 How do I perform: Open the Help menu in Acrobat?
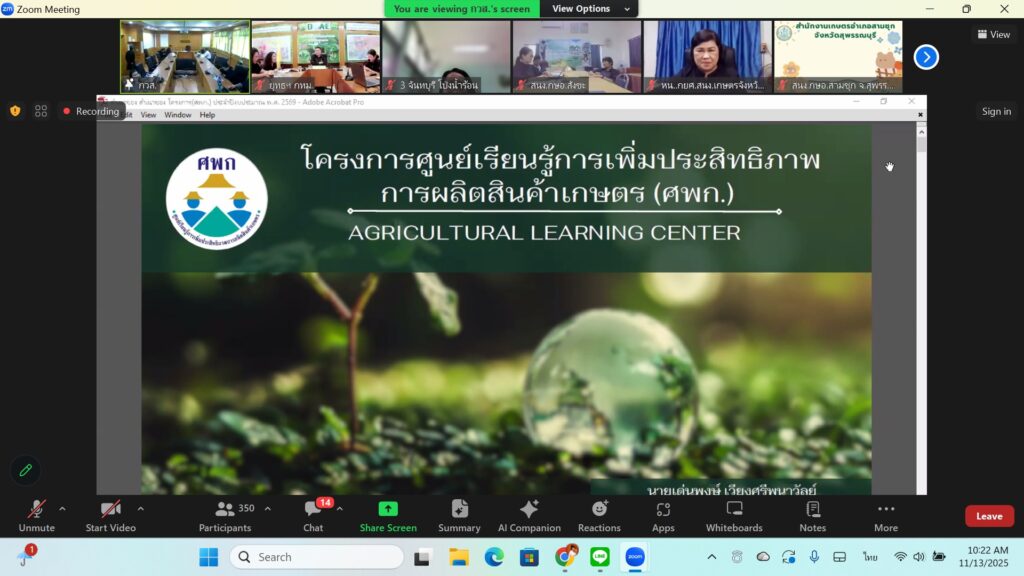point(207,115)
